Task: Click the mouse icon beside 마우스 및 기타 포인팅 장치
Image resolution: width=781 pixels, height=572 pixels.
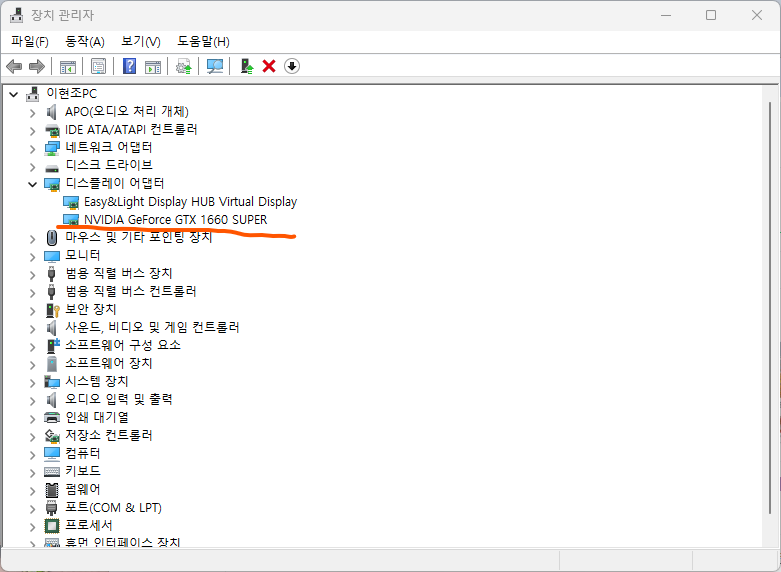Action: point(52,238)
